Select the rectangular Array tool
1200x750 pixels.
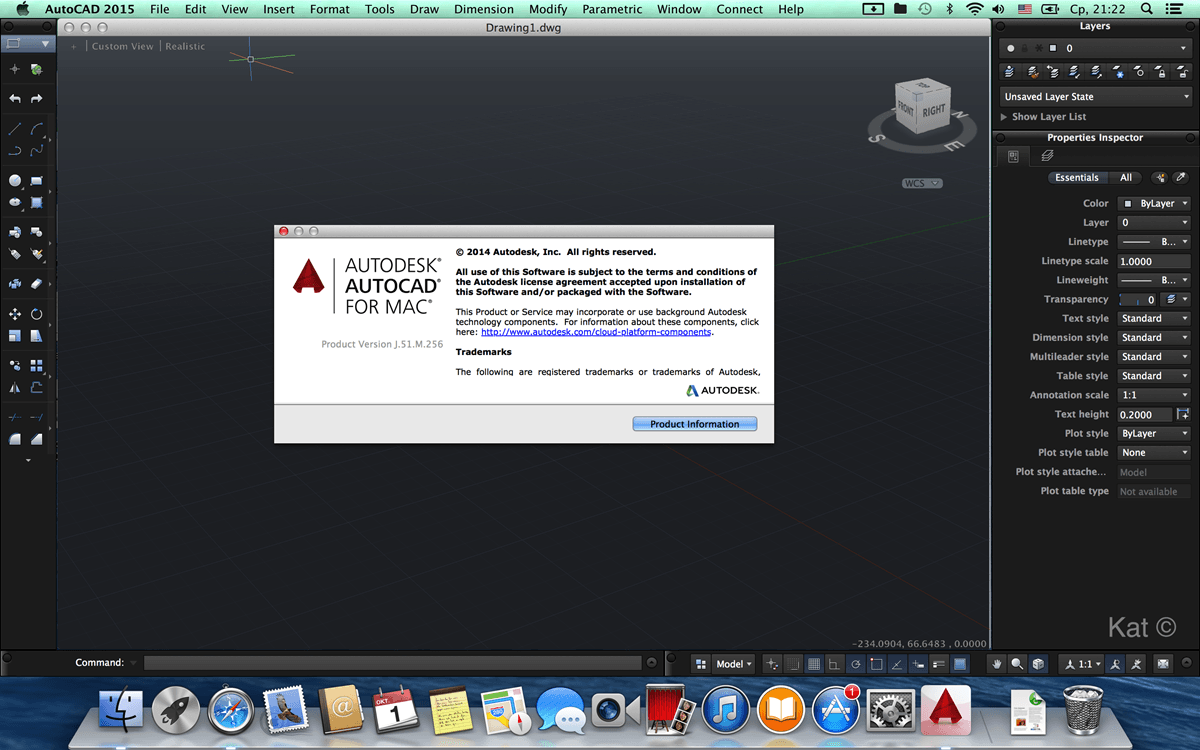[37, 366]
